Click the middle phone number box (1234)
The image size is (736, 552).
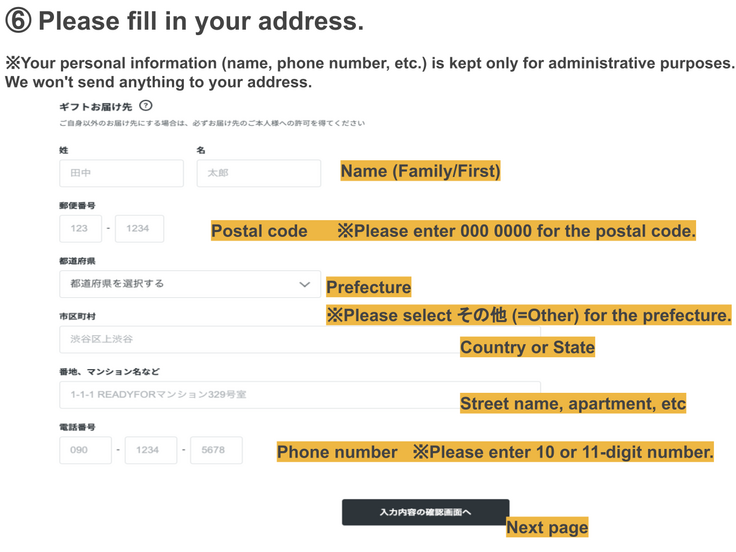150,450
